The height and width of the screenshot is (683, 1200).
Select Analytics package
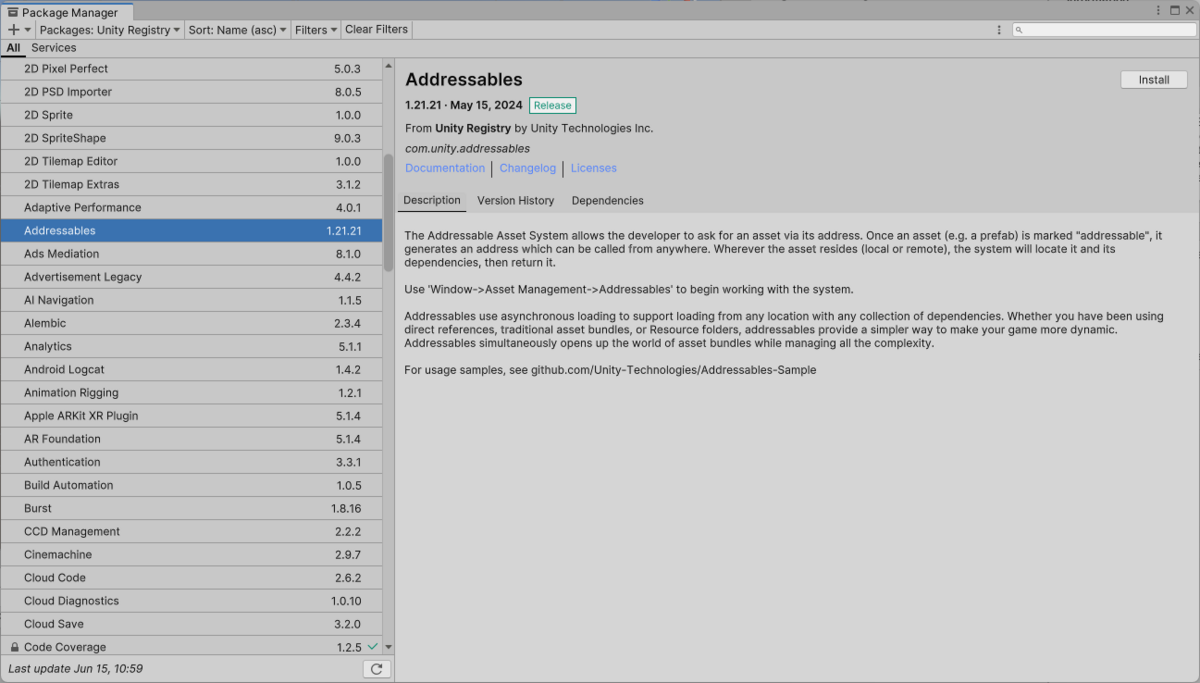191,346
